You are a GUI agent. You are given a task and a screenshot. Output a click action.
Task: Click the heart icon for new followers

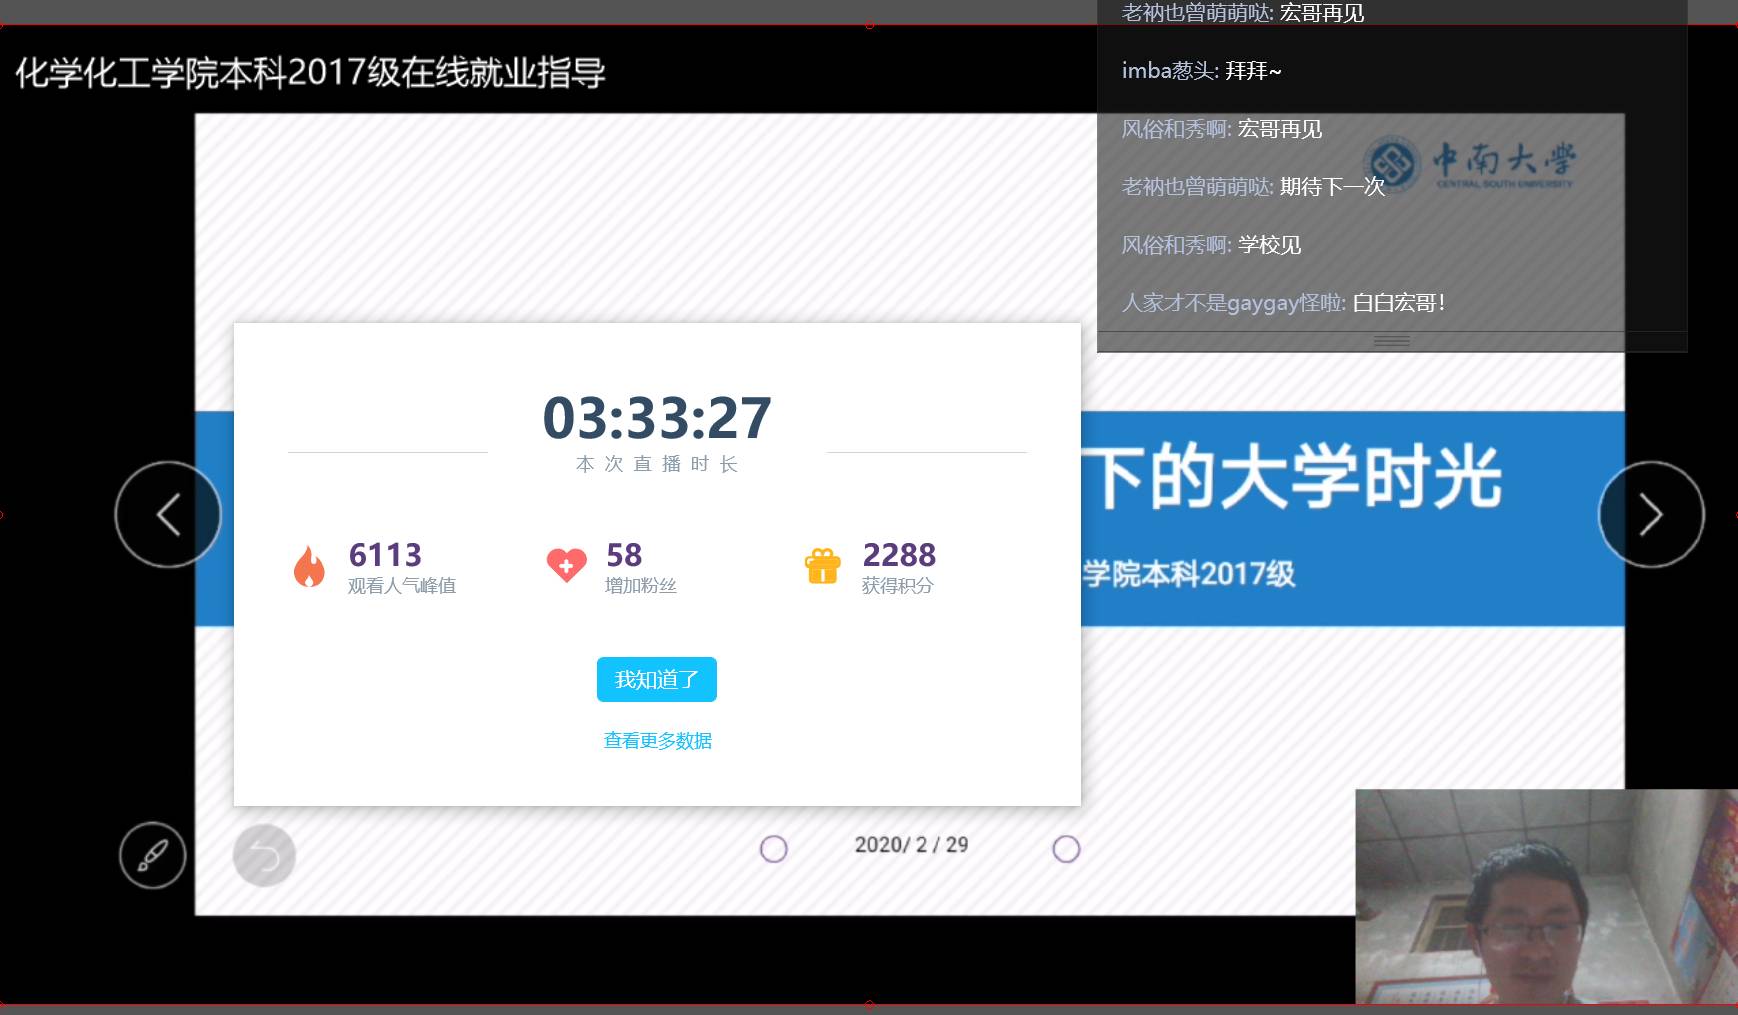tap(566, 565)
